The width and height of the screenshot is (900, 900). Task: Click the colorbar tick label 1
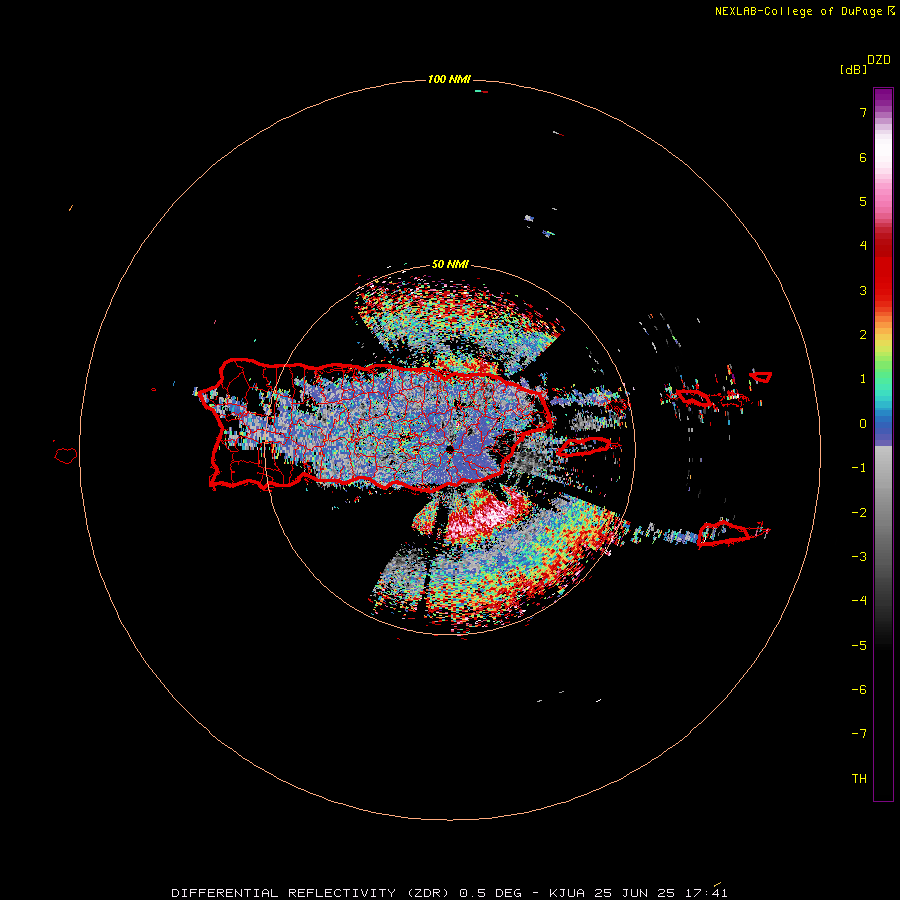(863, 379)
